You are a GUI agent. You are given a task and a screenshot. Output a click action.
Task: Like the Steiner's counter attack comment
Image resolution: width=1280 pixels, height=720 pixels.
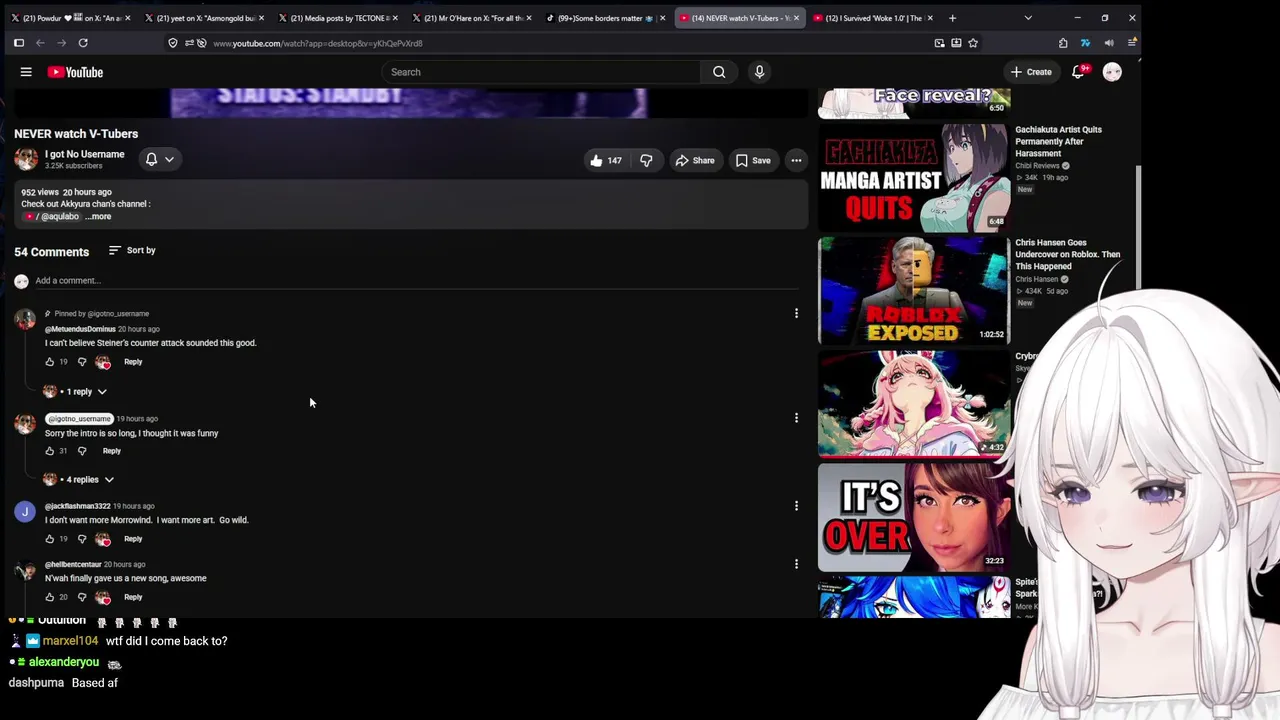click(50, 362)
